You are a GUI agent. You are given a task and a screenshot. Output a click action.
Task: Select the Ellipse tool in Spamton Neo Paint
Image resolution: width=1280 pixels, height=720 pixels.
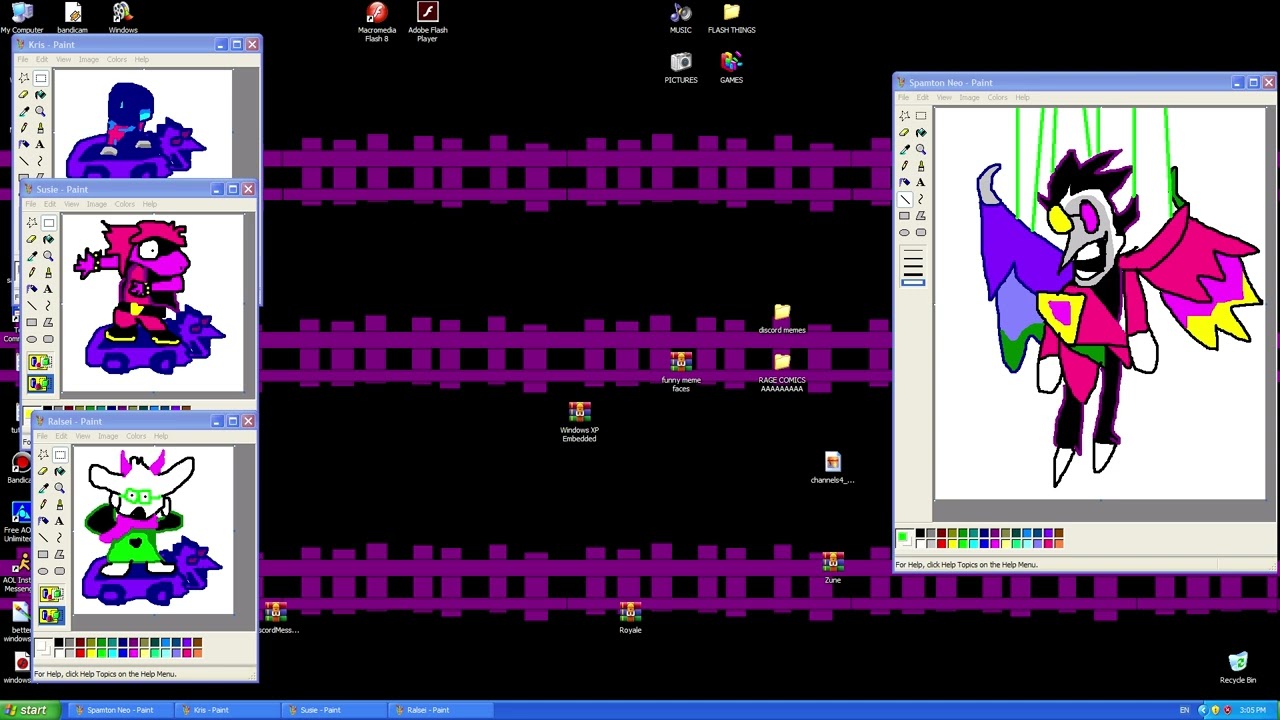pyautogui.click(x=904, y=233)
